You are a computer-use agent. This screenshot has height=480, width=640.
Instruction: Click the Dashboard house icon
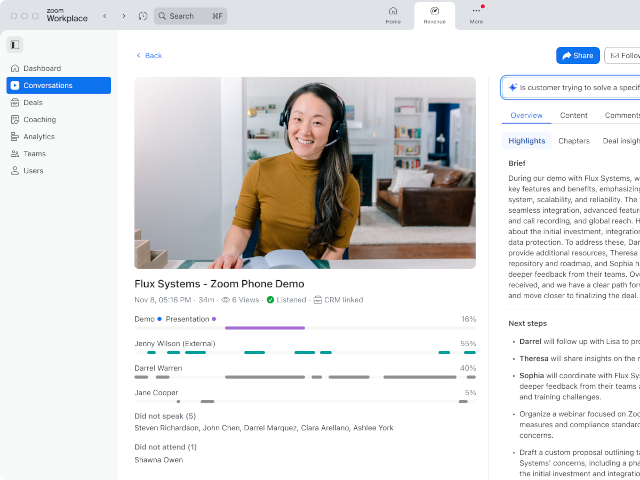(x=15, y=68)
